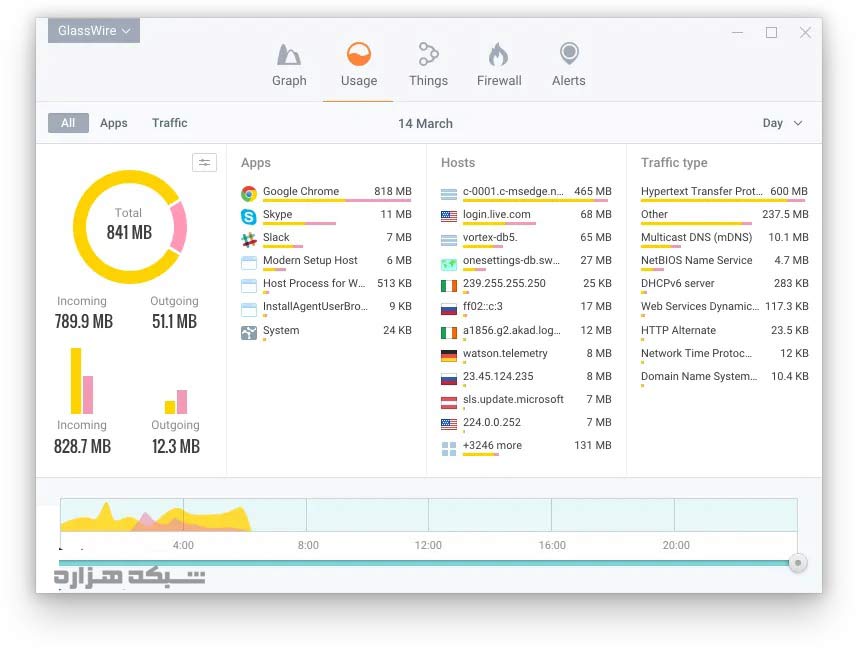Click the Other traffic type entry
The height and width of the screenshot is (649, 858).
click(x=654, y=215)
